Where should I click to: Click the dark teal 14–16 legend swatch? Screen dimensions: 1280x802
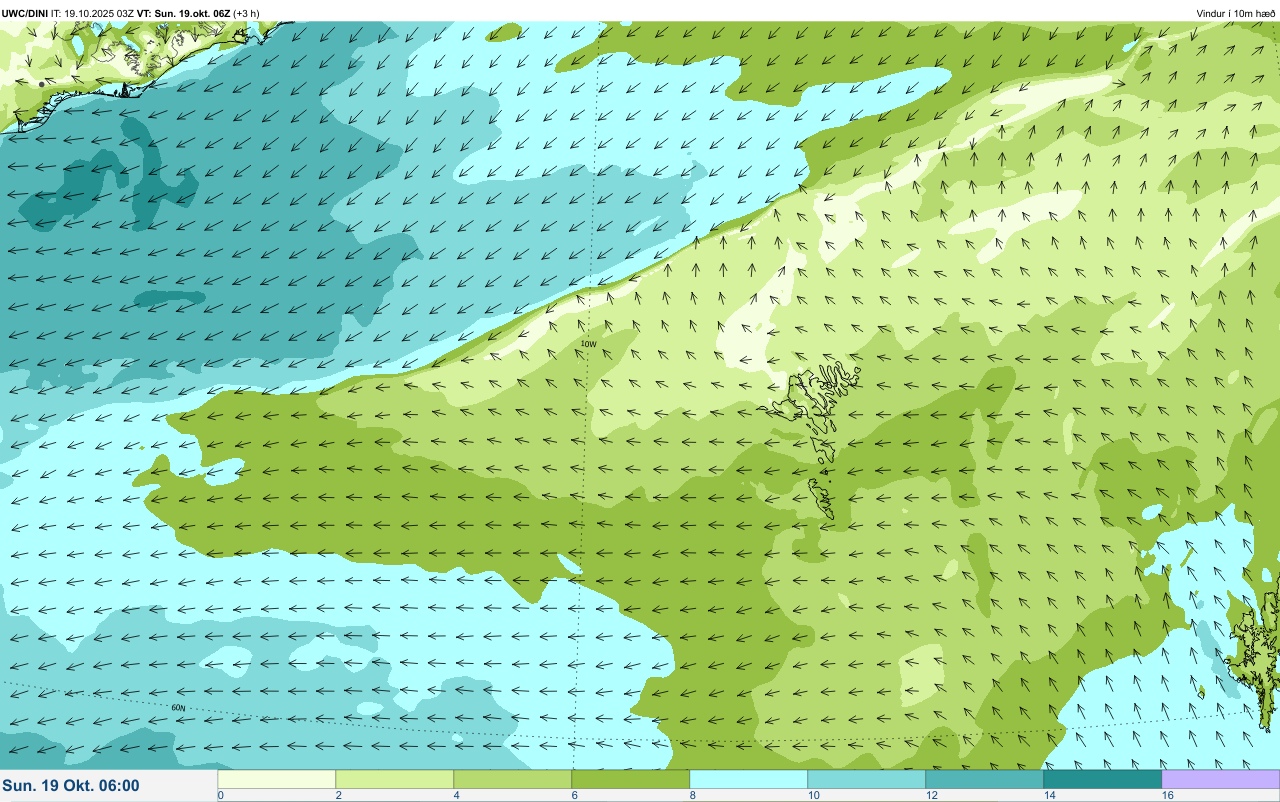click(1103, 779)
